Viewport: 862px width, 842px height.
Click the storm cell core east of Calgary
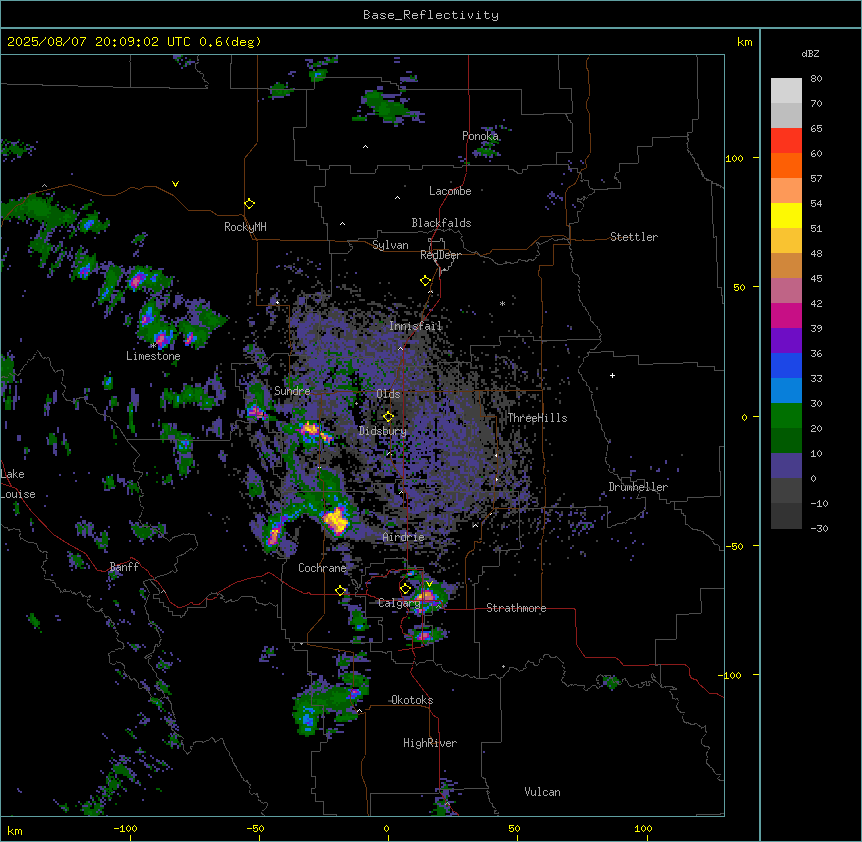point(426,596)
